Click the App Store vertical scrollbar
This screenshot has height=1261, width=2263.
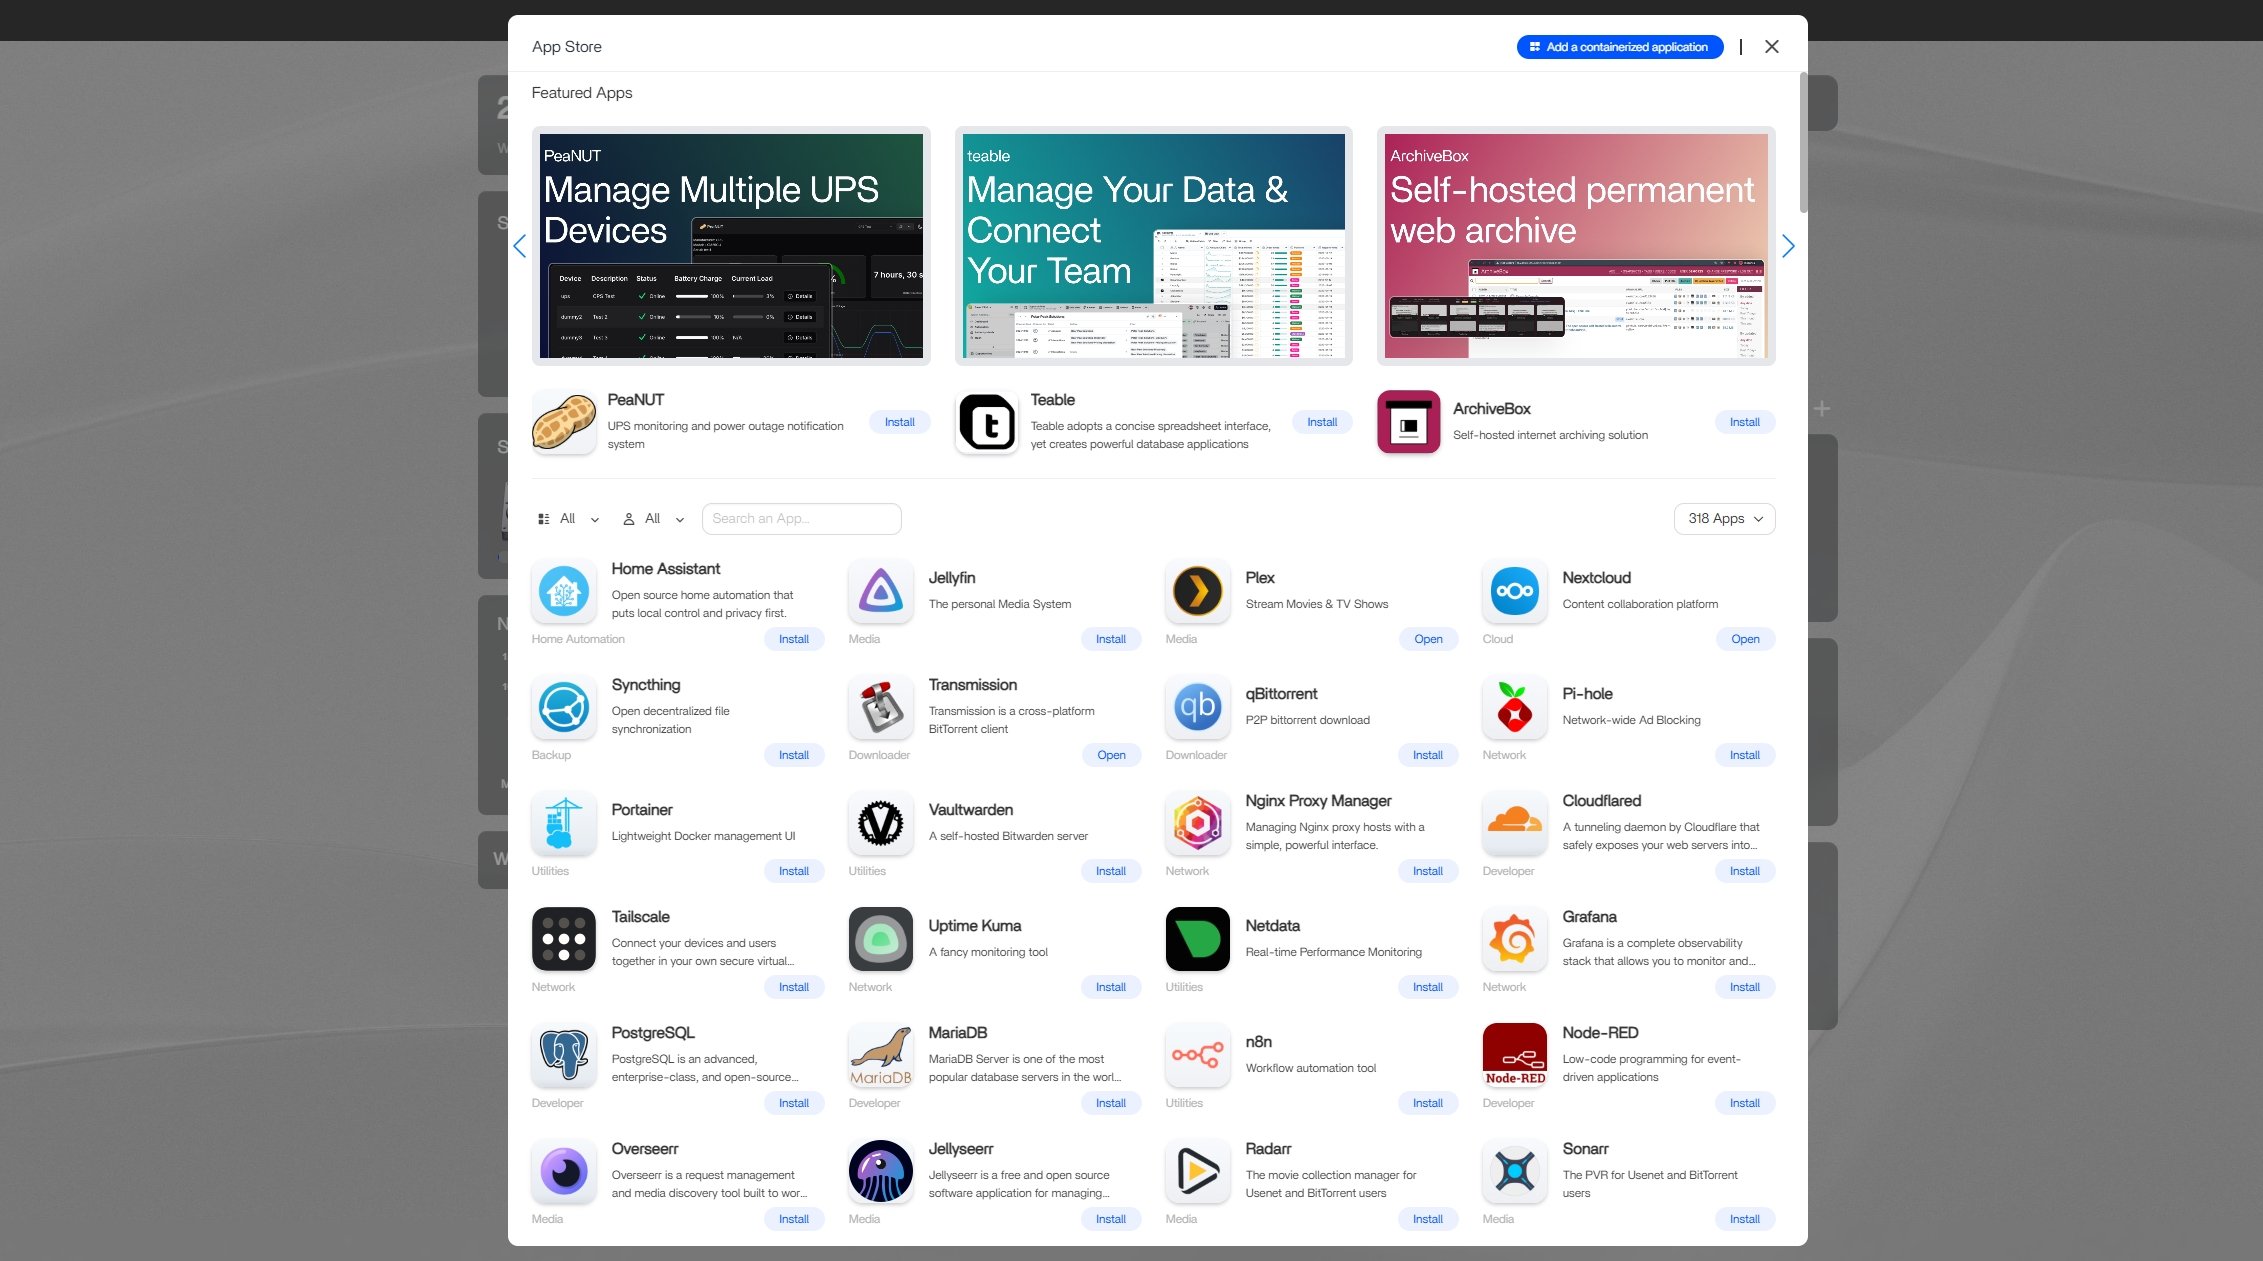point(1803,143)
